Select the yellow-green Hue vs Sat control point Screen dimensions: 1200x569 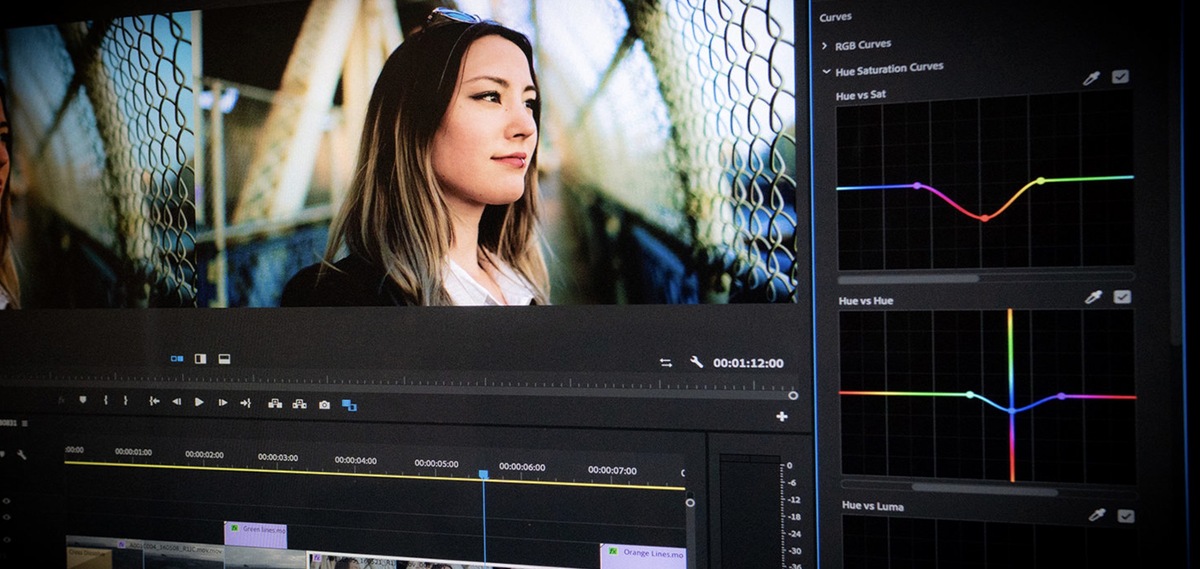coord(1040,181)
